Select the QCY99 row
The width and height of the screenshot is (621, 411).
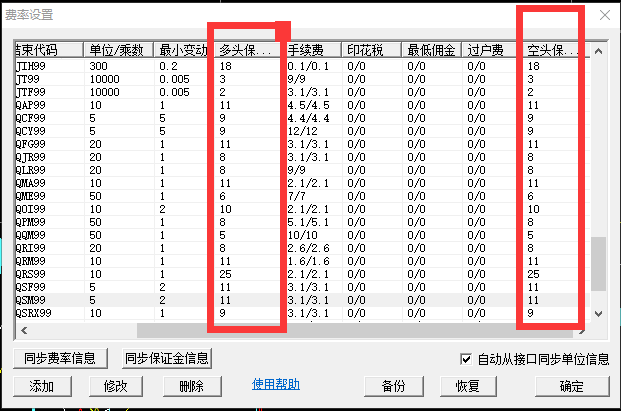pos(303,131)
